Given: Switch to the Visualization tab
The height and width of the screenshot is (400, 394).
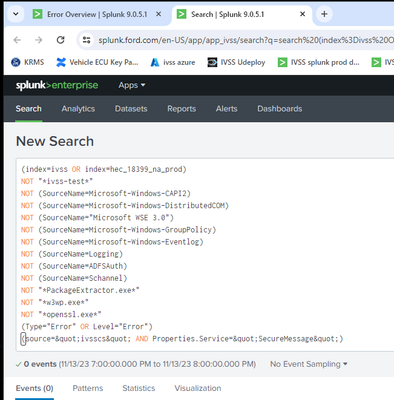Looking at the screenshot, I should (x=198, y=388).
